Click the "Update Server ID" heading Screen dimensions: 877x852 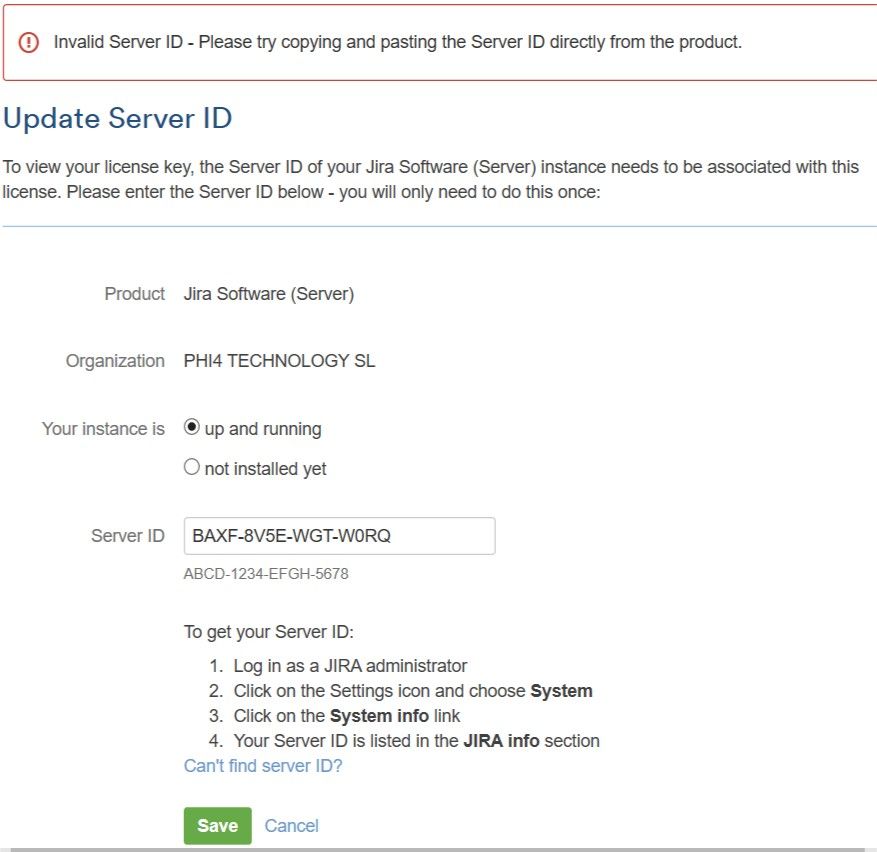point(117,119)
